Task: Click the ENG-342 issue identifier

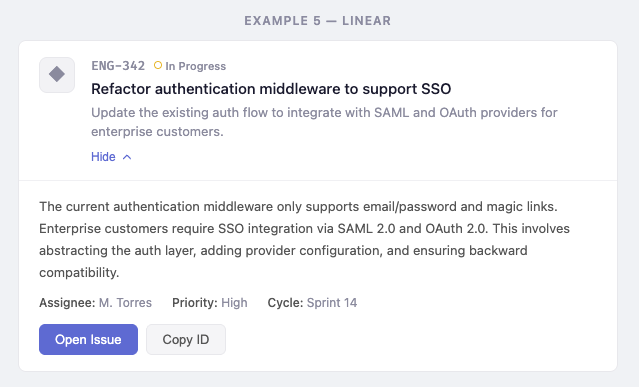Action: coord(118,66)
